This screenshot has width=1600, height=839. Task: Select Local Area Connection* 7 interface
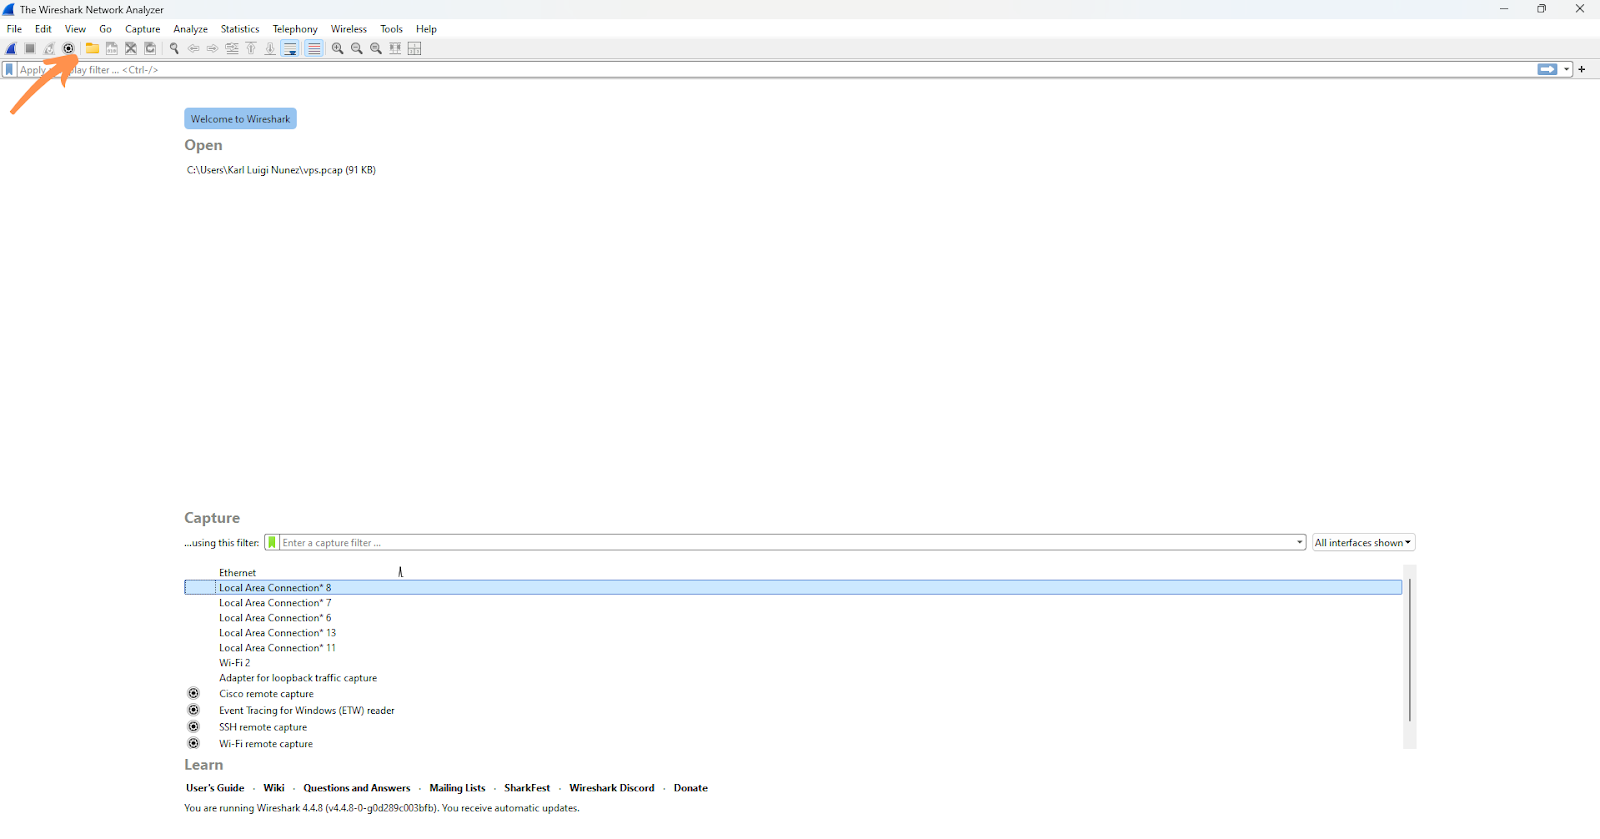pos(793,603)
